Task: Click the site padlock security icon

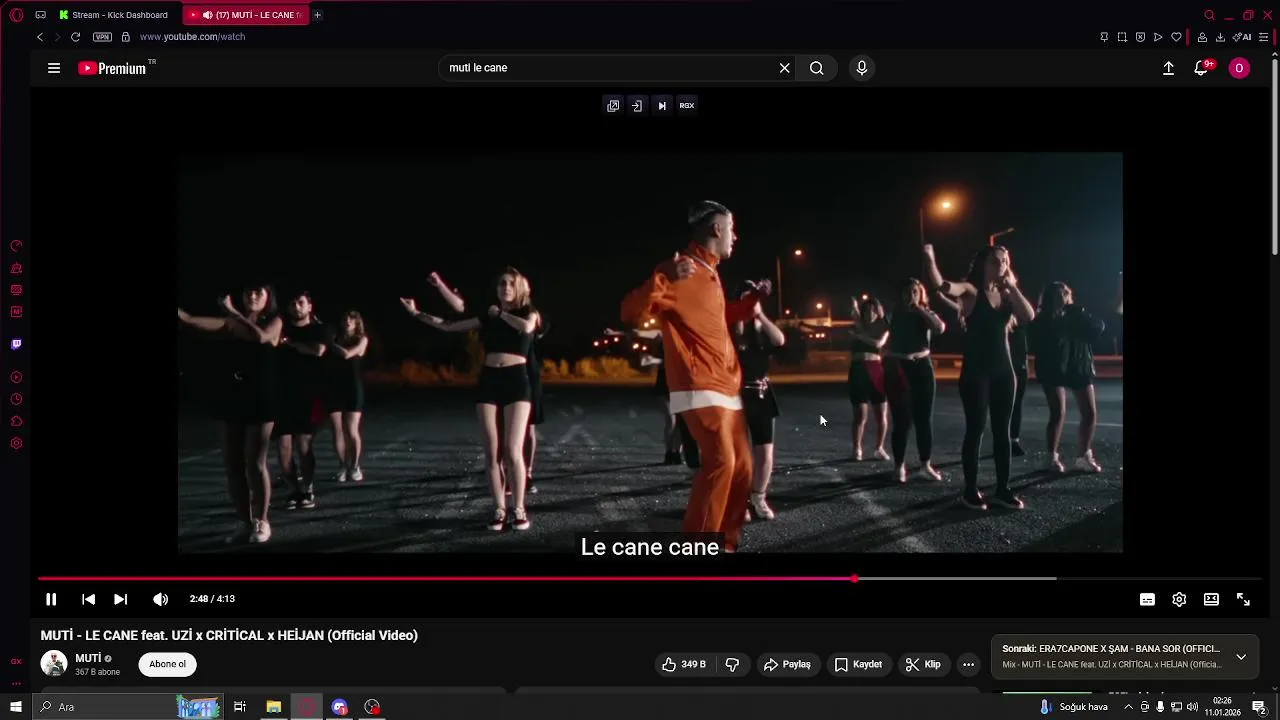Action: (125, 37)
